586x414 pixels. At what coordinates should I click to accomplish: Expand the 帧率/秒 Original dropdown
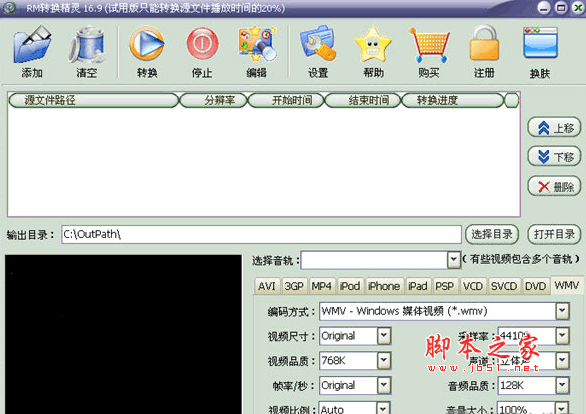384,385
